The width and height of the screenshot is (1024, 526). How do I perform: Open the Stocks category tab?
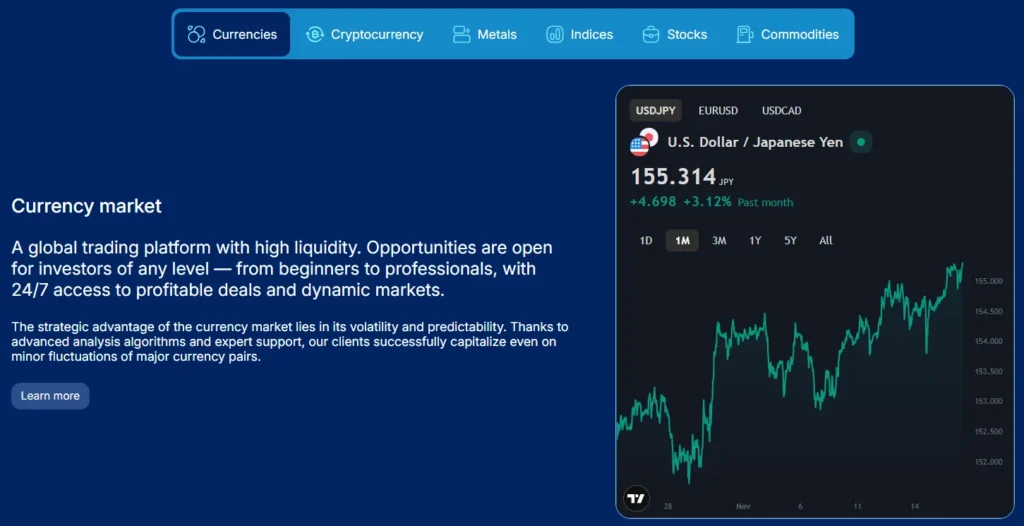click(675, 34)
